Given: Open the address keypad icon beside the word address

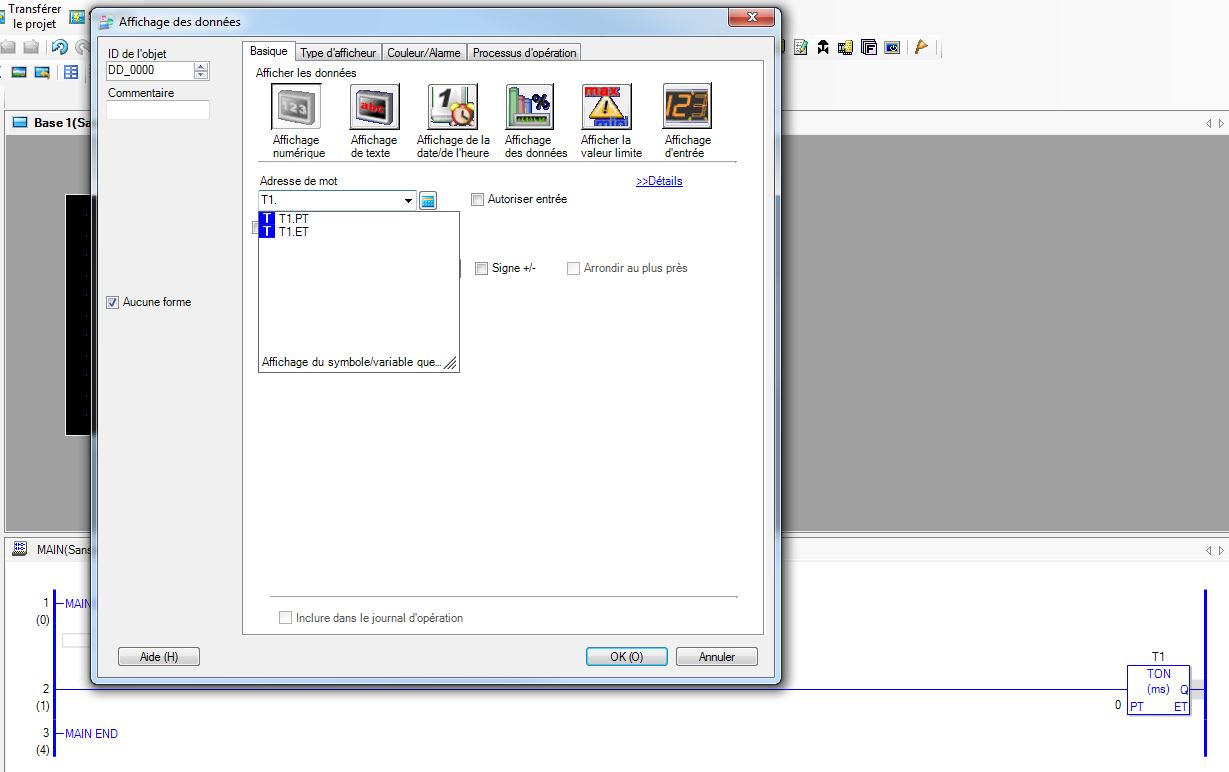Looking at the screenshot, I should click(428, 201).
